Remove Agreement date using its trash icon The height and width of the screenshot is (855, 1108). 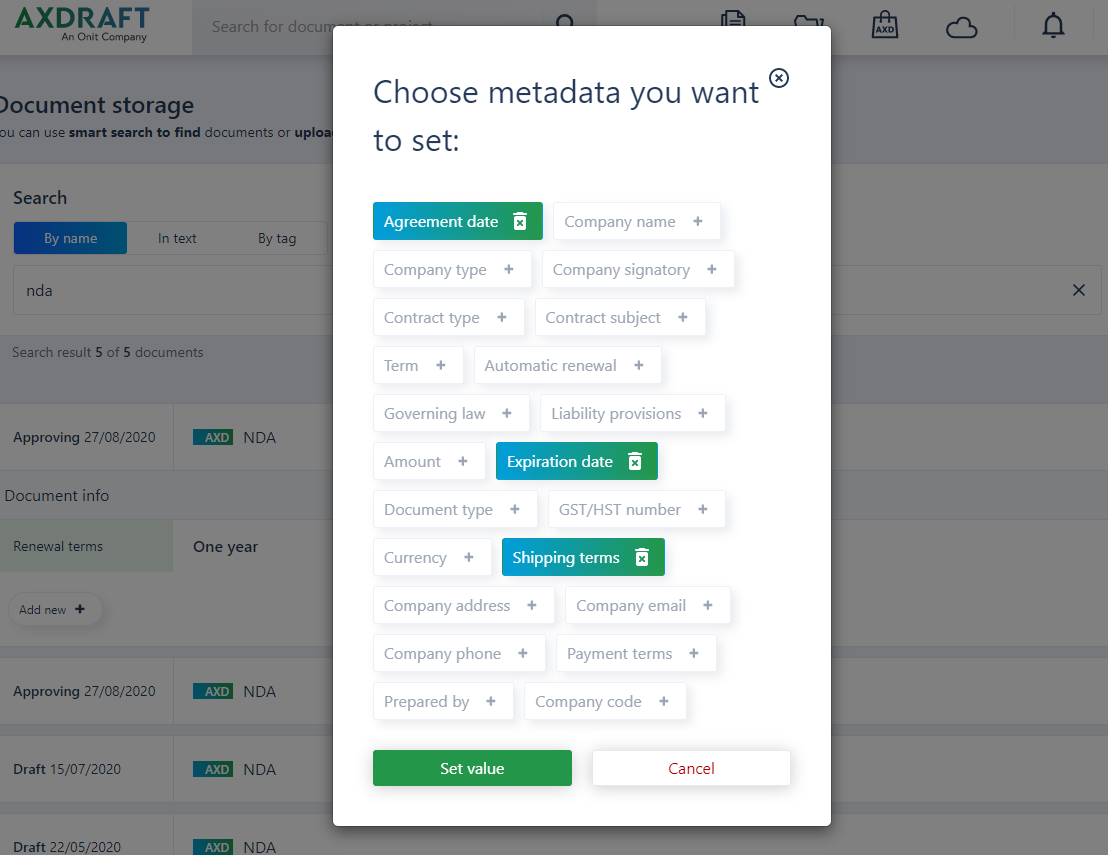[x=520, y=221]
